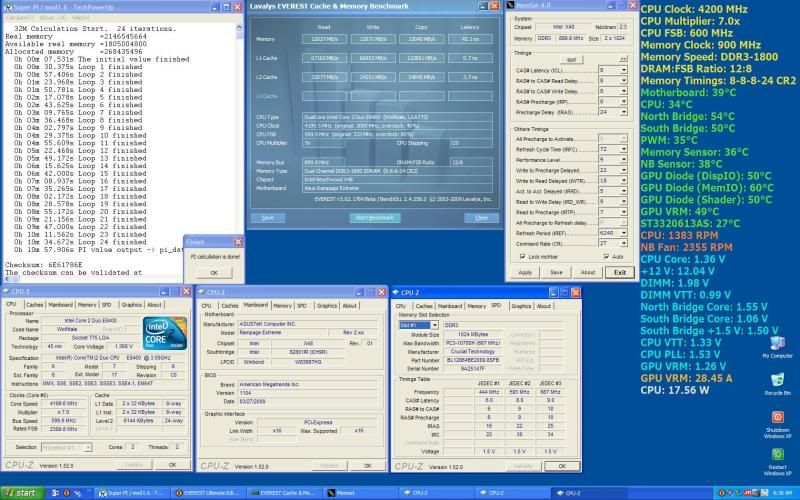This screenshot has width=800, height=500.
Task: Click the >> button in MemSet Timings
Action: 623,60
